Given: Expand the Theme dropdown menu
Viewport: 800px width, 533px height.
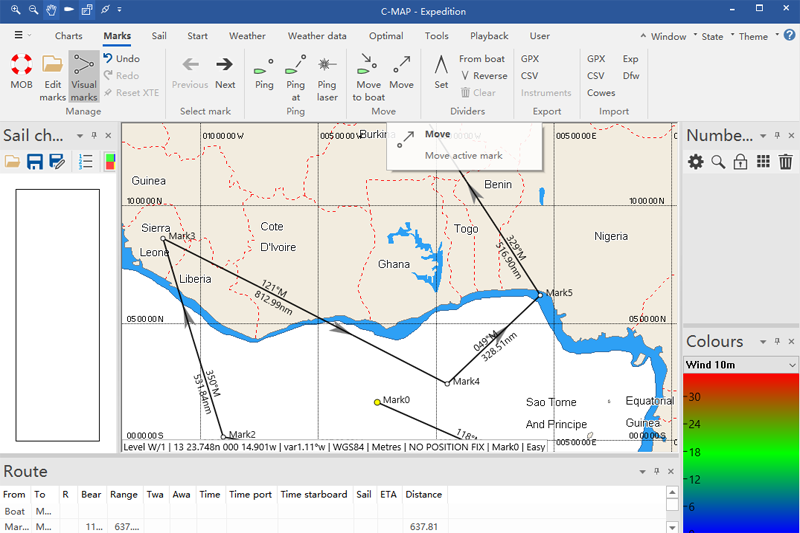Looking at the screenshot, I should (759, 37).
